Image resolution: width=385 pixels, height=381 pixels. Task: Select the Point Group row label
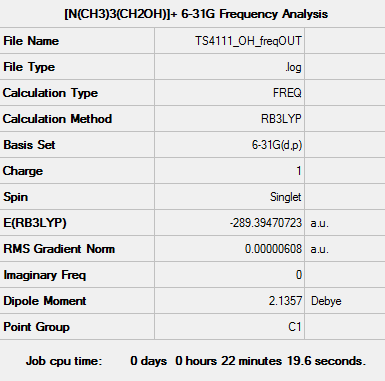[36, 327]
